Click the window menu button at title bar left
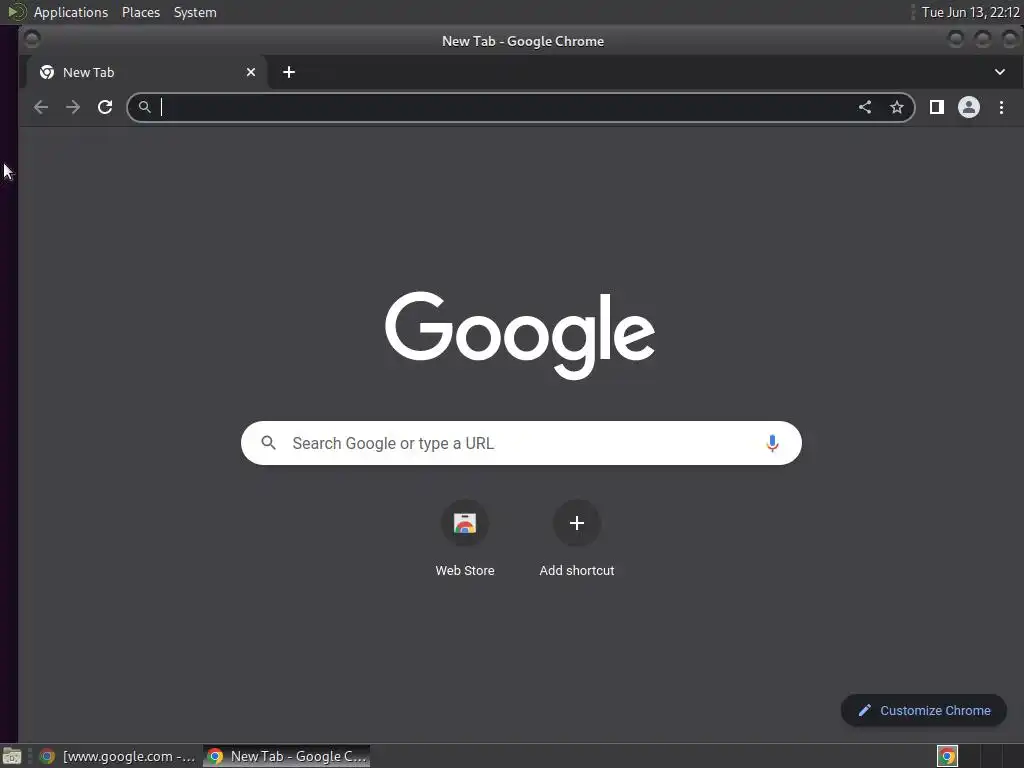 (x=31, y=39)
